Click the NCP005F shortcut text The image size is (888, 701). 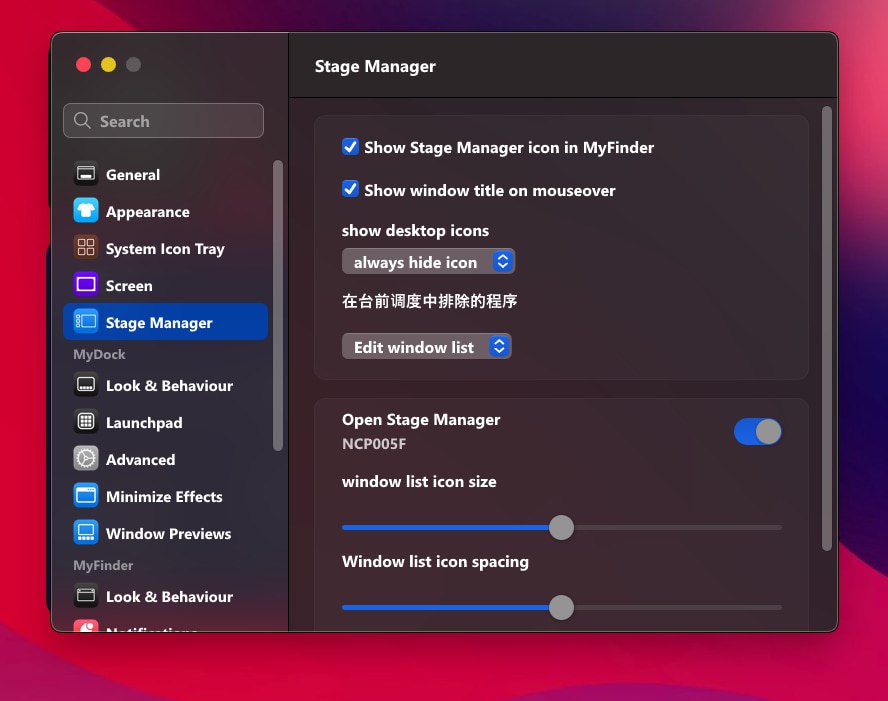coord(374,443)
